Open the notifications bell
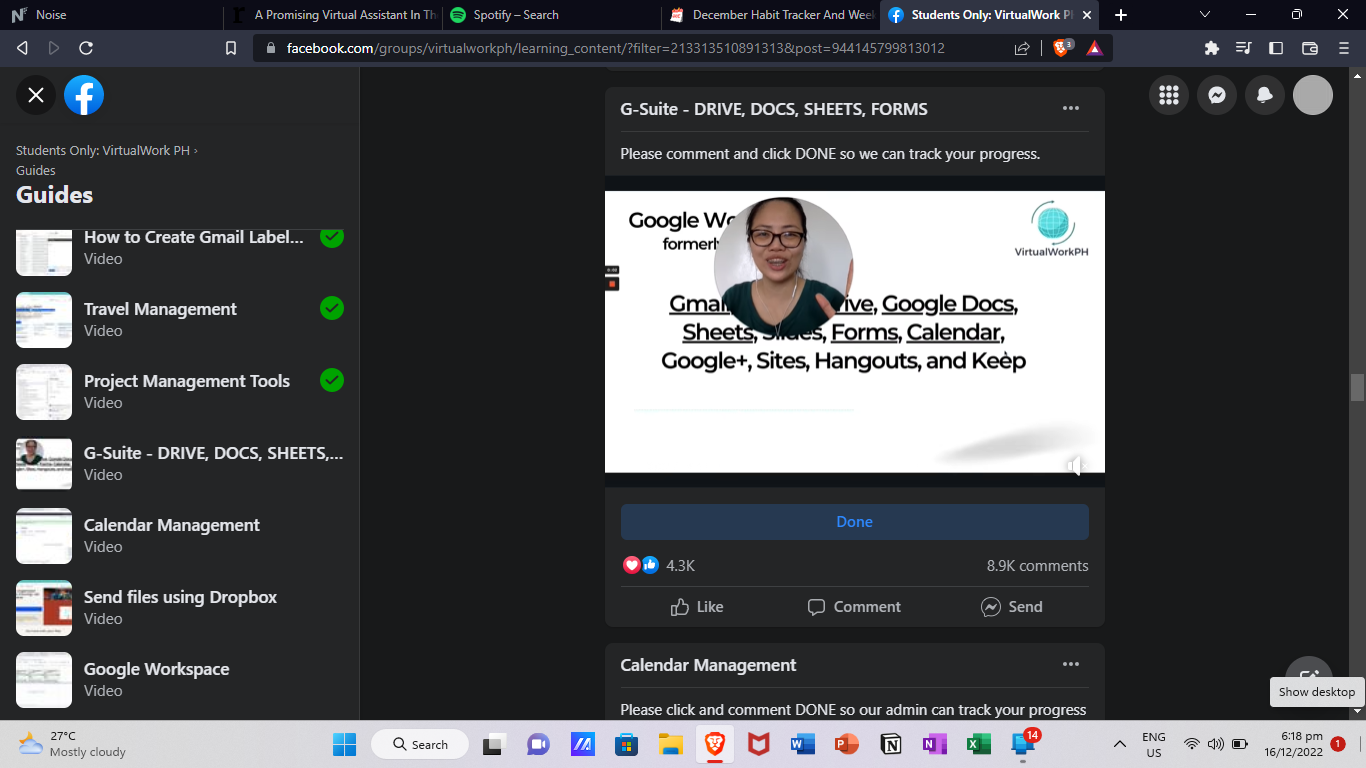The image size is (1366, 768). [1265, 95]
